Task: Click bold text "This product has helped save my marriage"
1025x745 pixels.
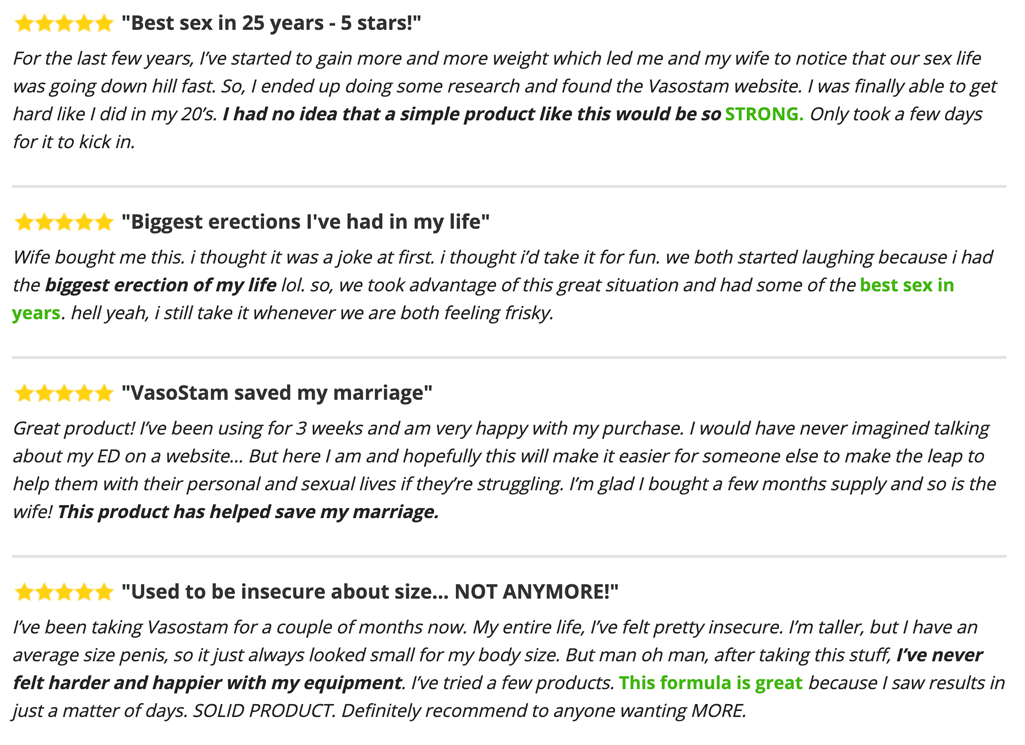Action: pyautogui.click(x=248, y=511)
